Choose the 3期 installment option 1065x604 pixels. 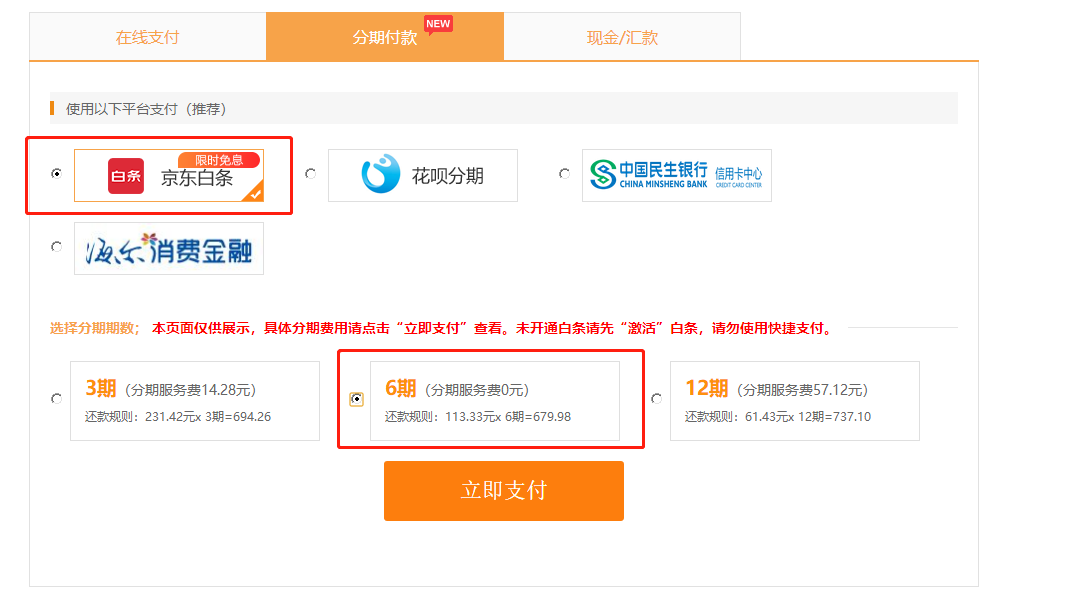tap(195, 400)
